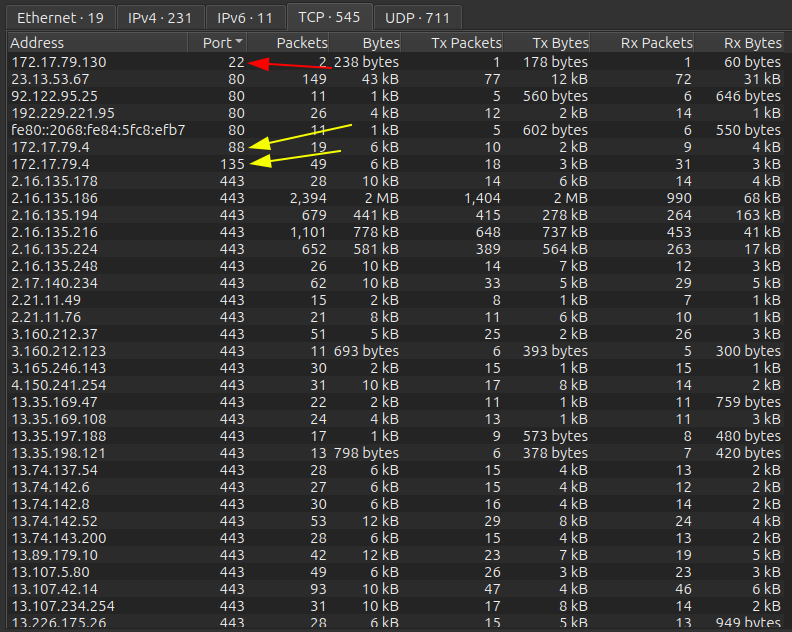The height and width of the screenshot is (632, 792).
Task: Click the sort arrow in Port header
Action: 238,43
